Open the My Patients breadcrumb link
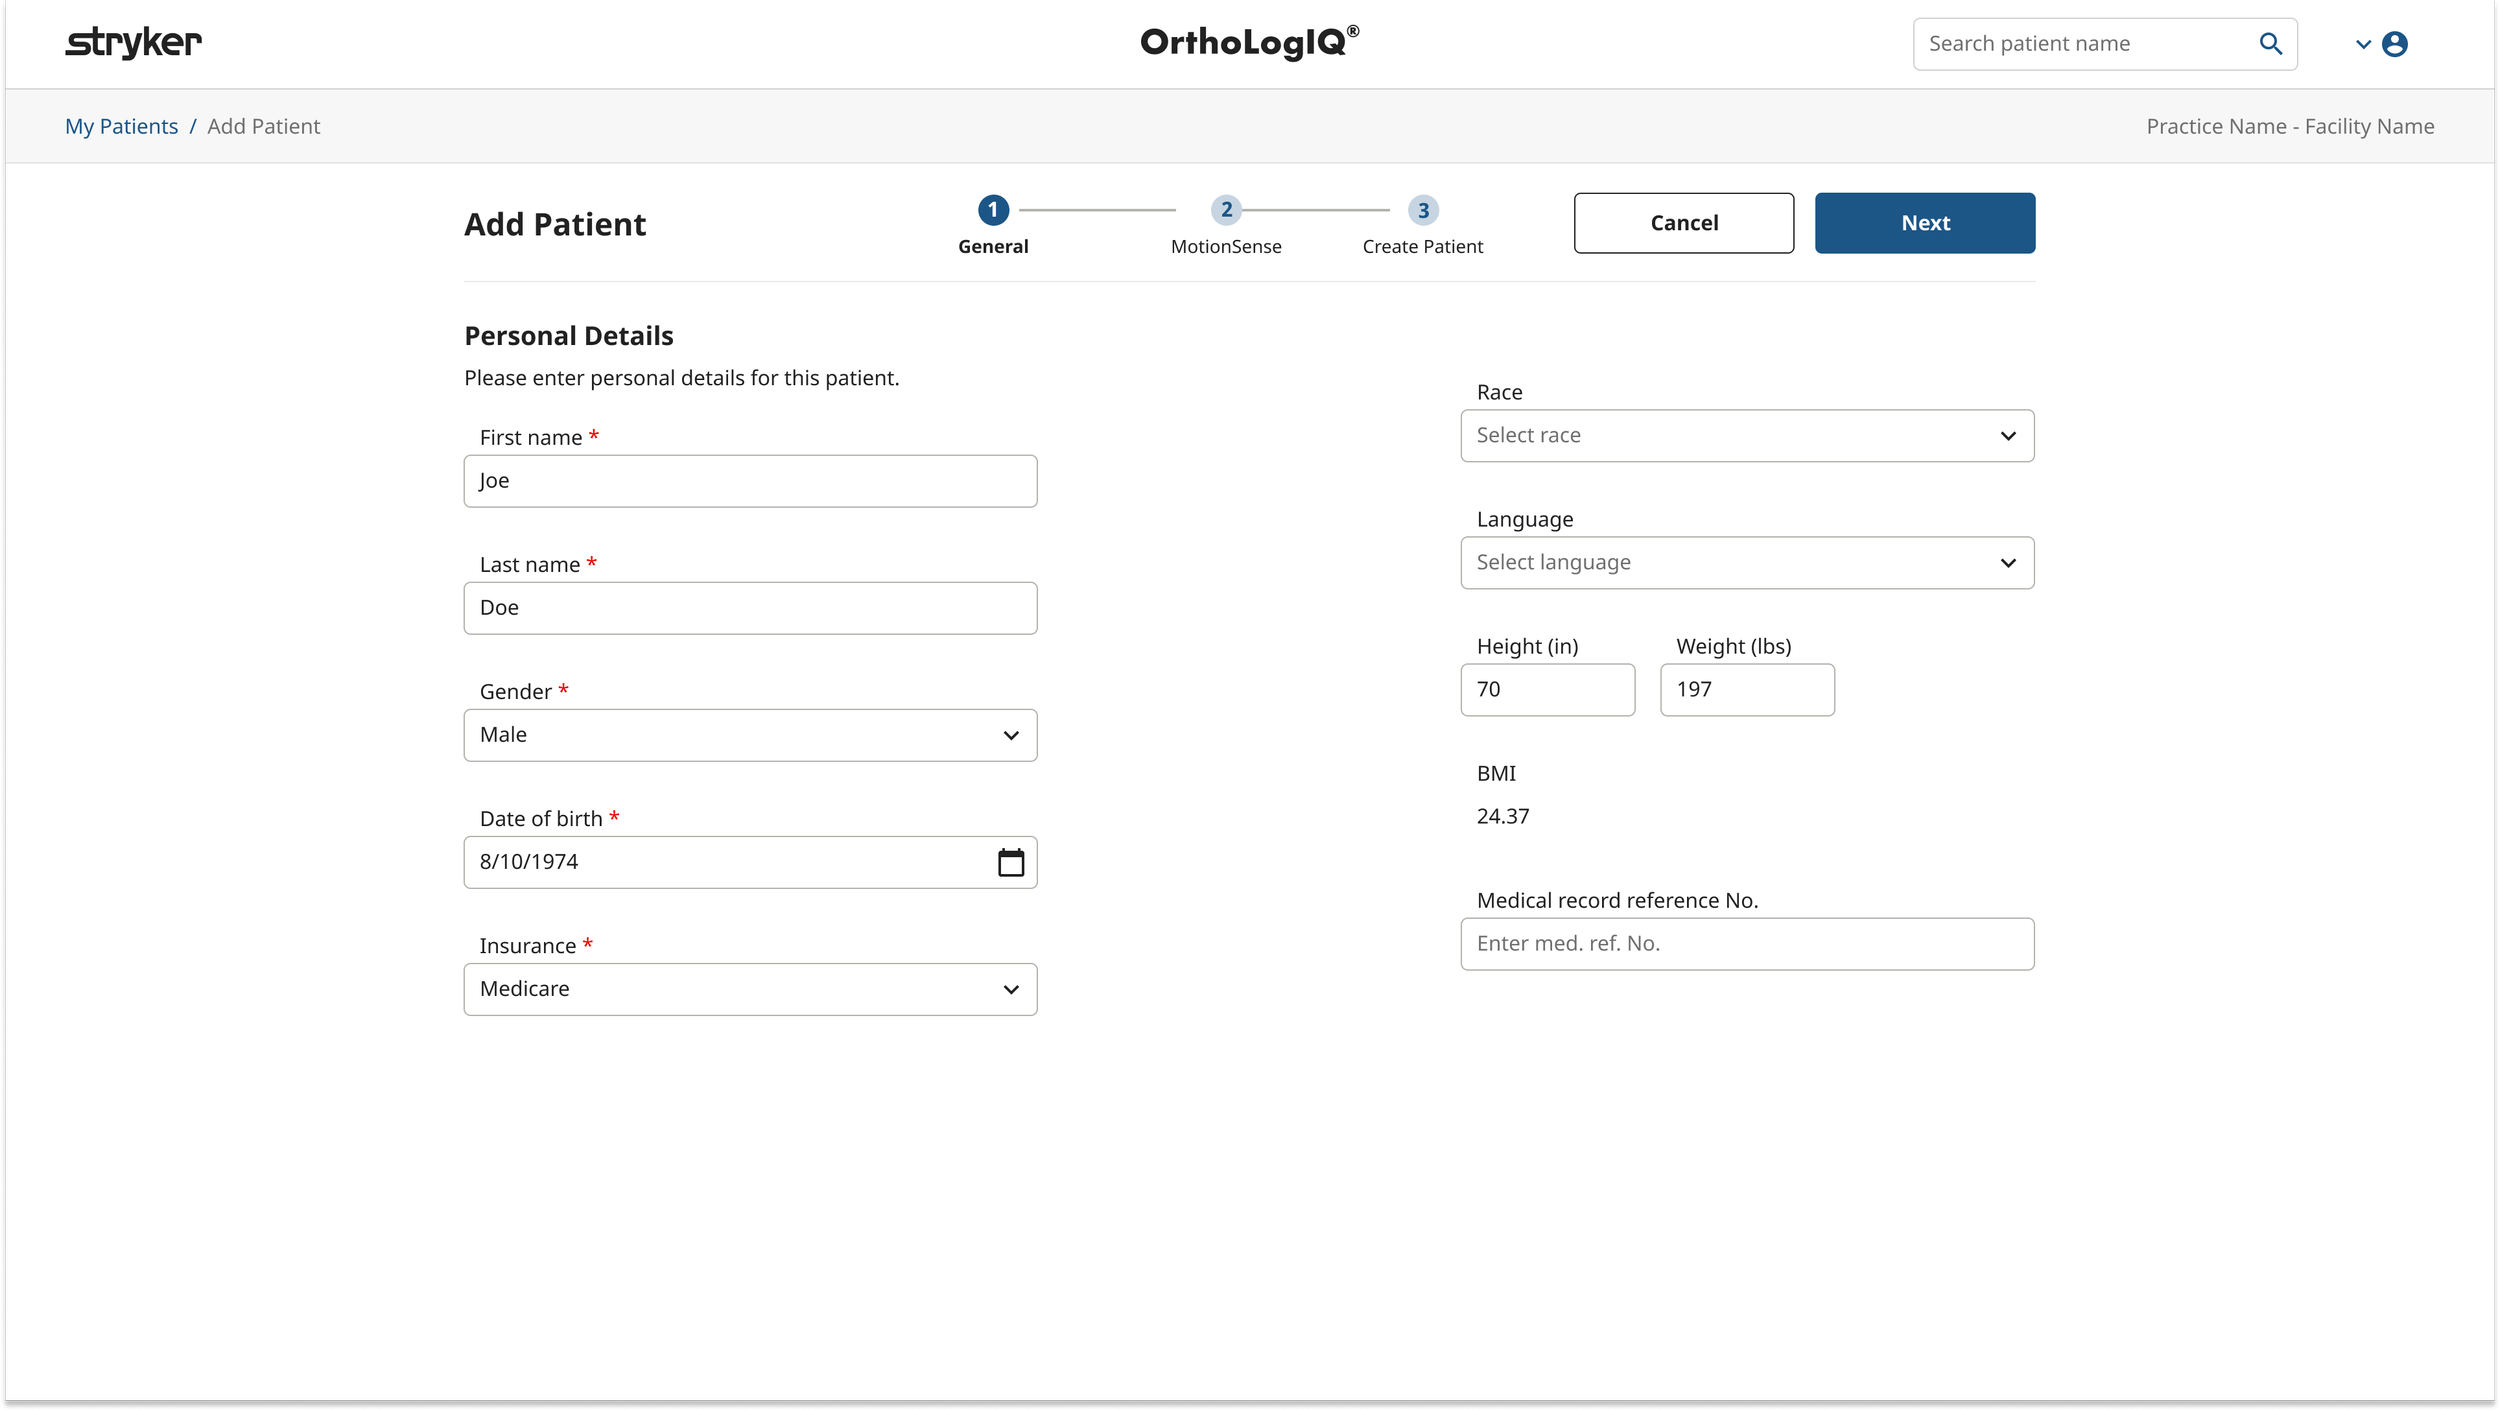This screenshot has width=2500, height=1411. [x=121, y=126]
